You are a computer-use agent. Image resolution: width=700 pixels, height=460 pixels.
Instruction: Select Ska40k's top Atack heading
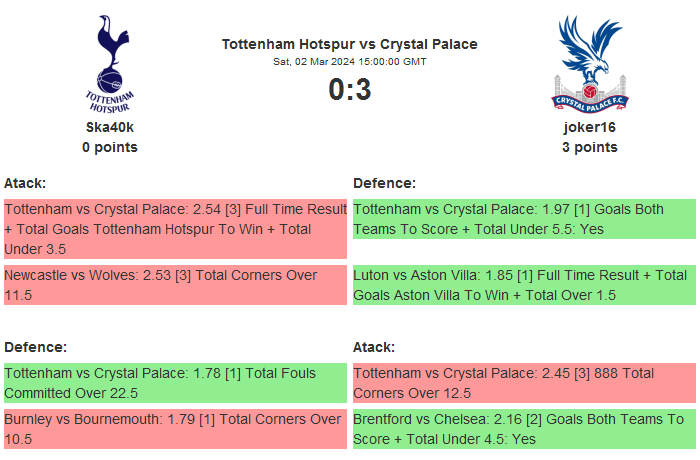click(x=25, y=183)
